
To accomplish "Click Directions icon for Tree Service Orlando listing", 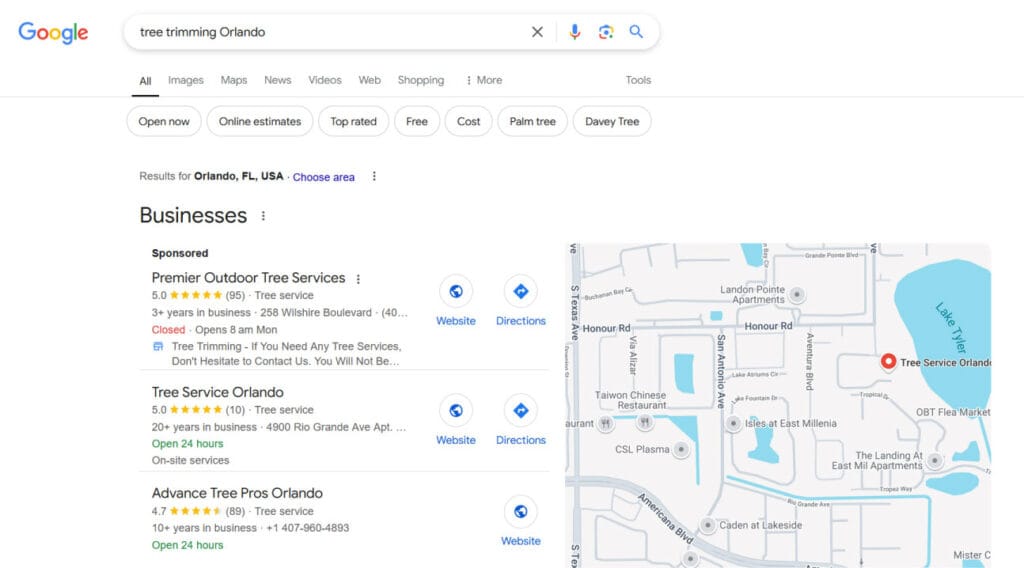I will (x=520, y=411).
